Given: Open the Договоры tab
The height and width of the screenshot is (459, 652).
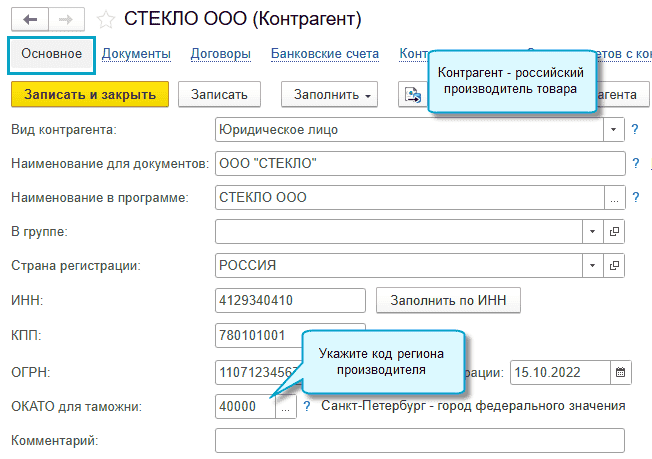Looking at the screenshot, I should (217, 53).
